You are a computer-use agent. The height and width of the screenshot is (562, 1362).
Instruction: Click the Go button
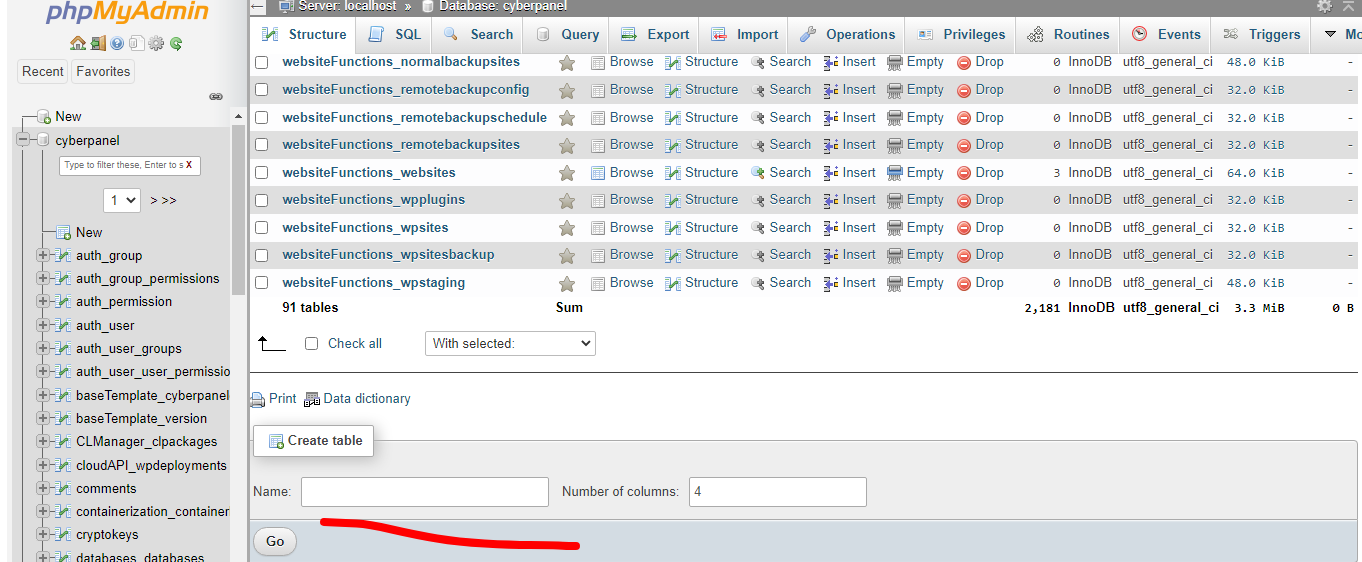coord(275,542)
